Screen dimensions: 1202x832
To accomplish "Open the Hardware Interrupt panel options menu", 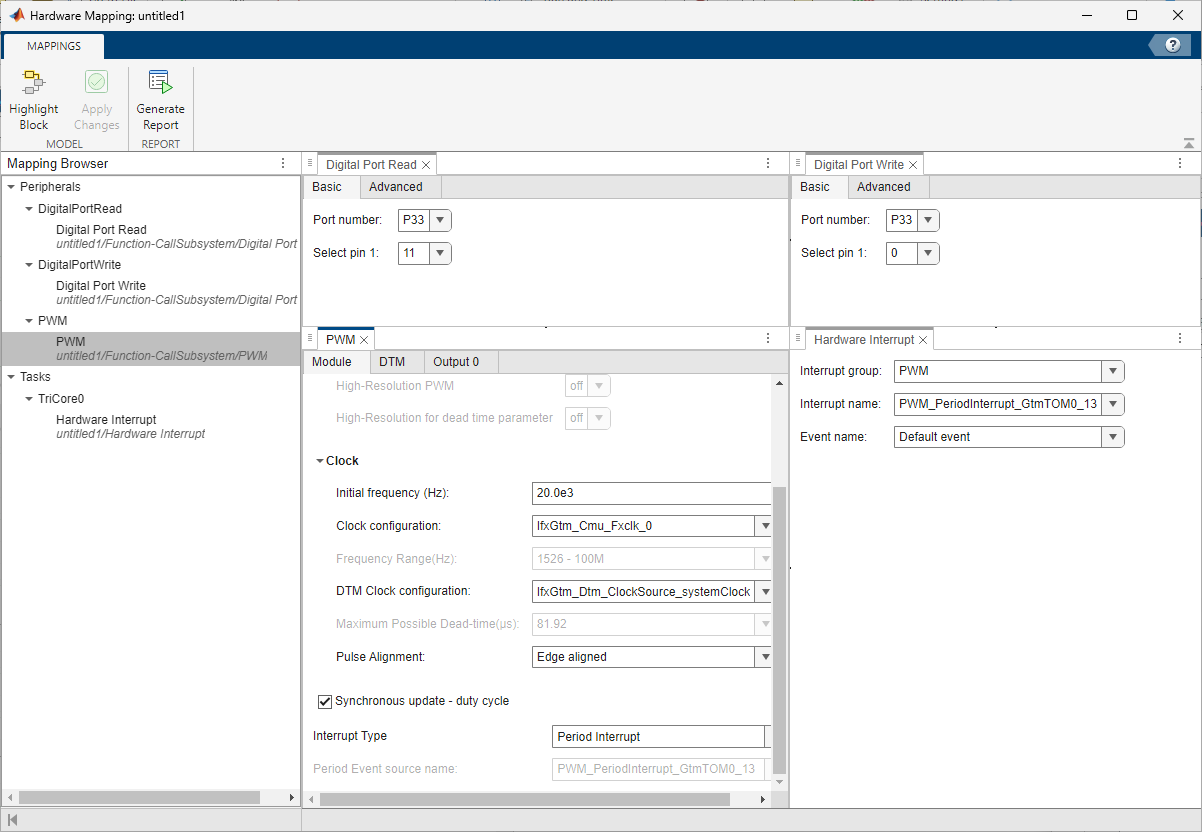I will click(x=1179, y=338).
